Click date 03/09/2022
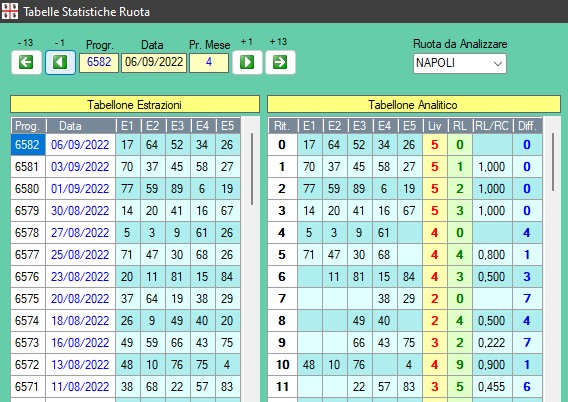The height and width of the screenshot is (402, 568). [x=80, y=167]
